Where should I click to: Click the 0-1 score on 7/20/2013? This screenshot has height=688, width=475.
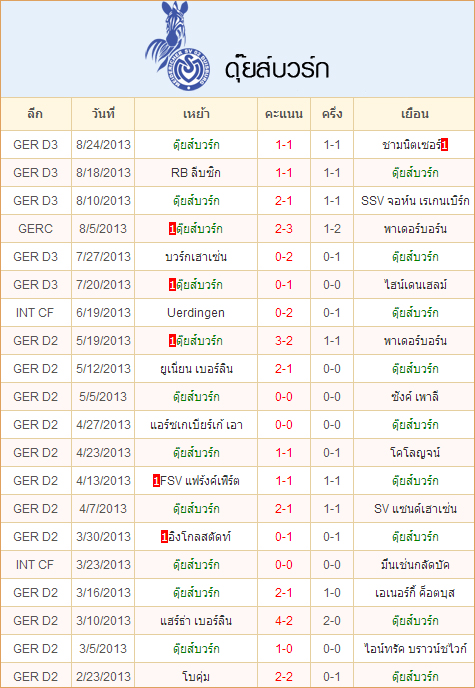pos(284,285)
